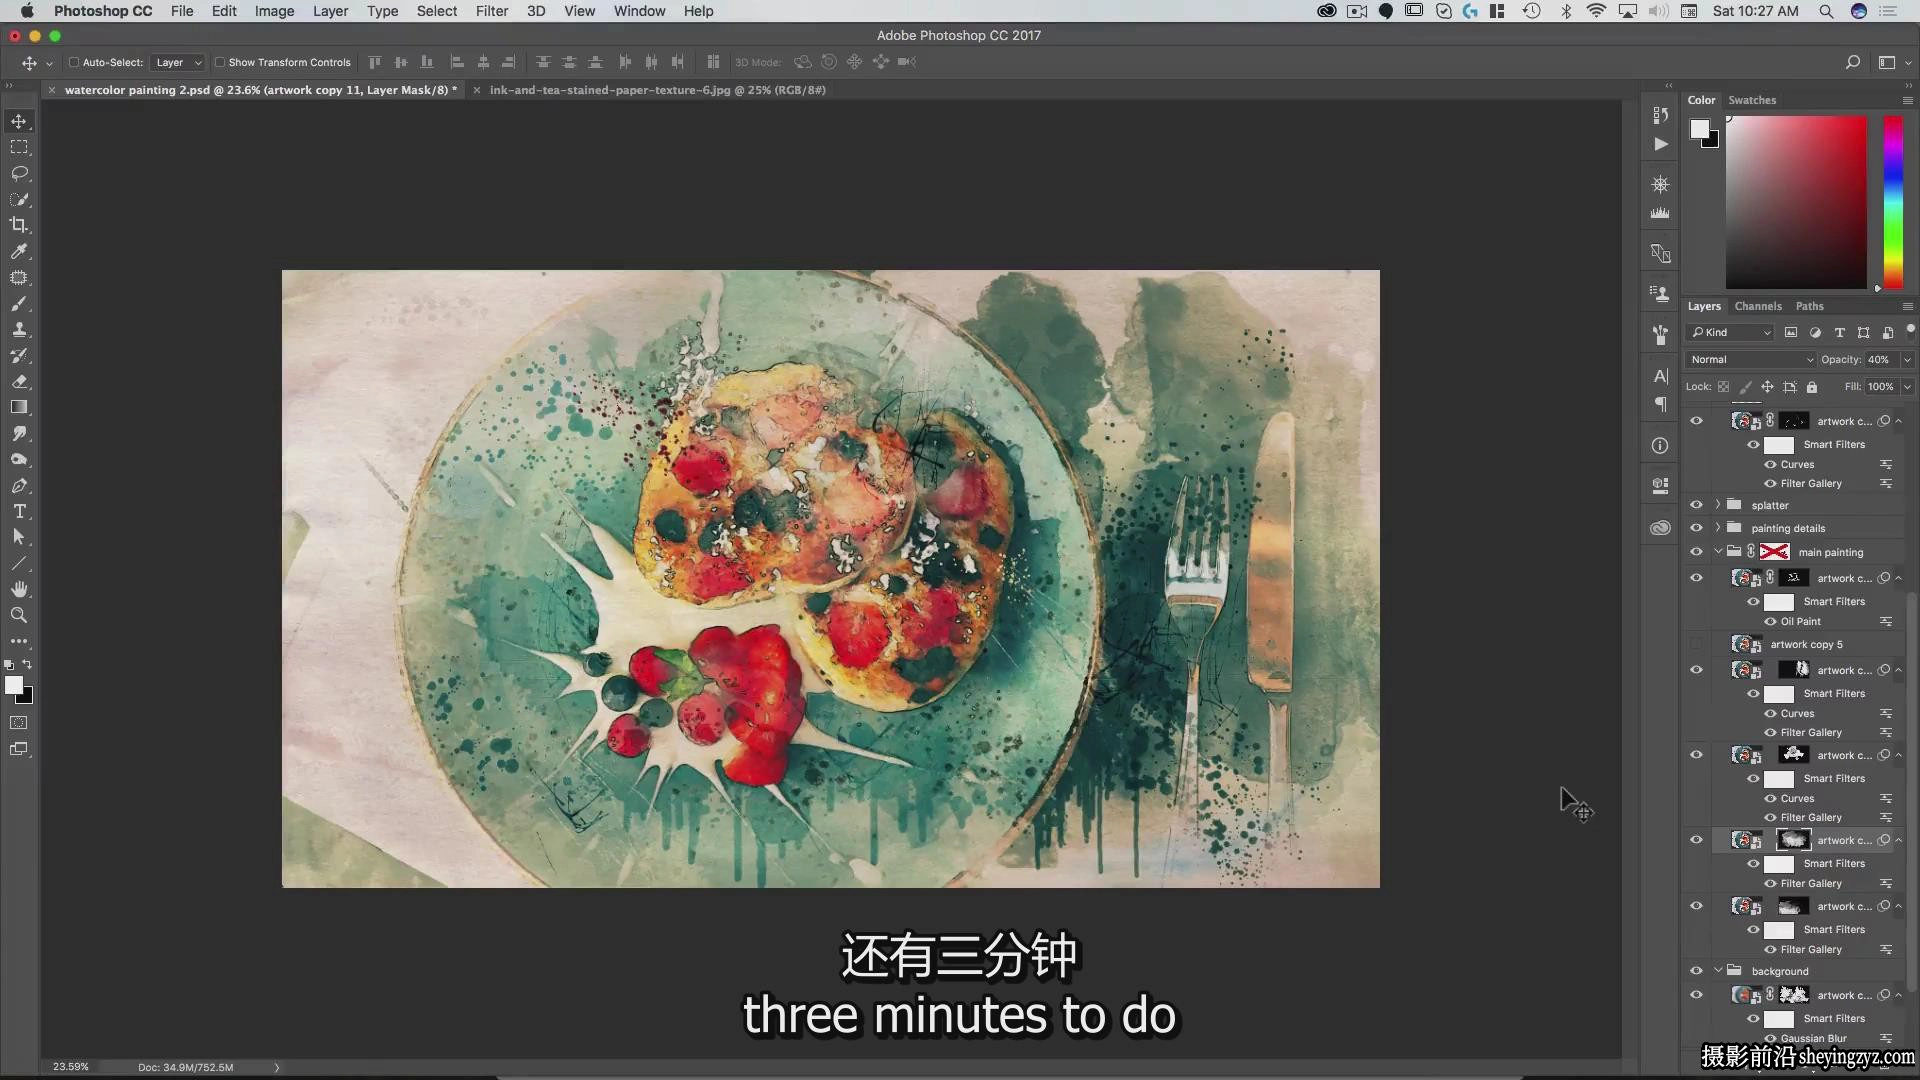Screen dimensions: 1920x1080
Task: Hide the background group
Action: (1696, 971)
